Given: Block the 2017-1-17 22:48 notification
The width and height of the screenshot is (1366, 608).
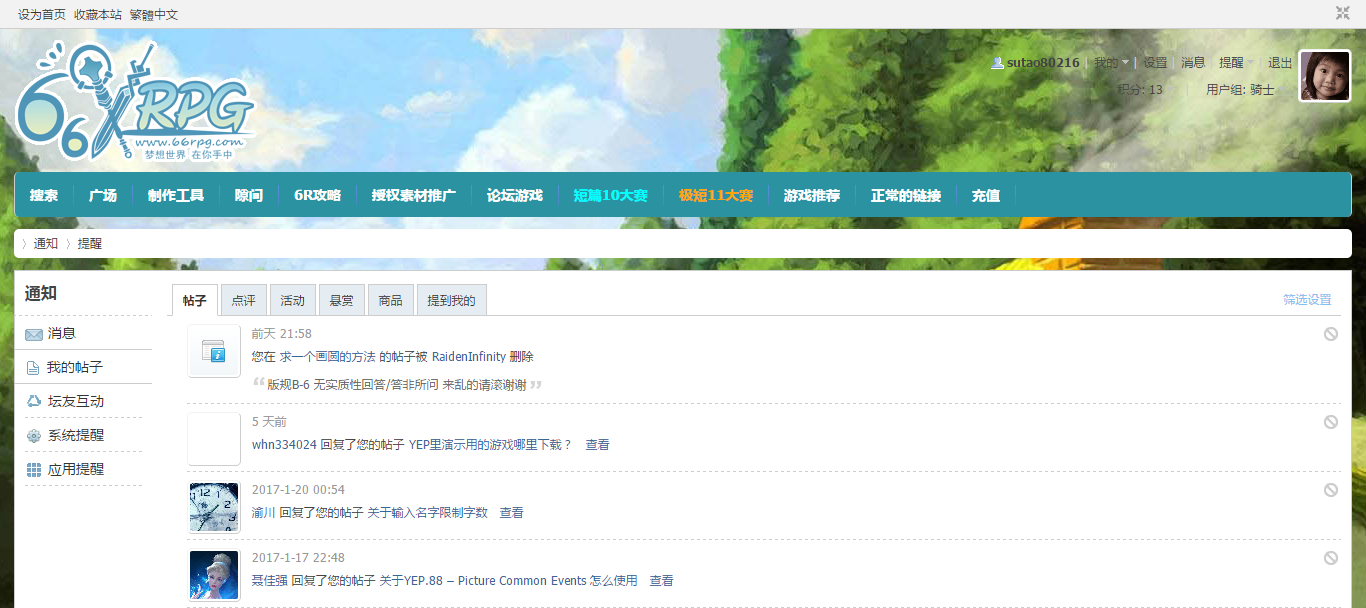Looking at the screenshot, I should point(1331,558).
